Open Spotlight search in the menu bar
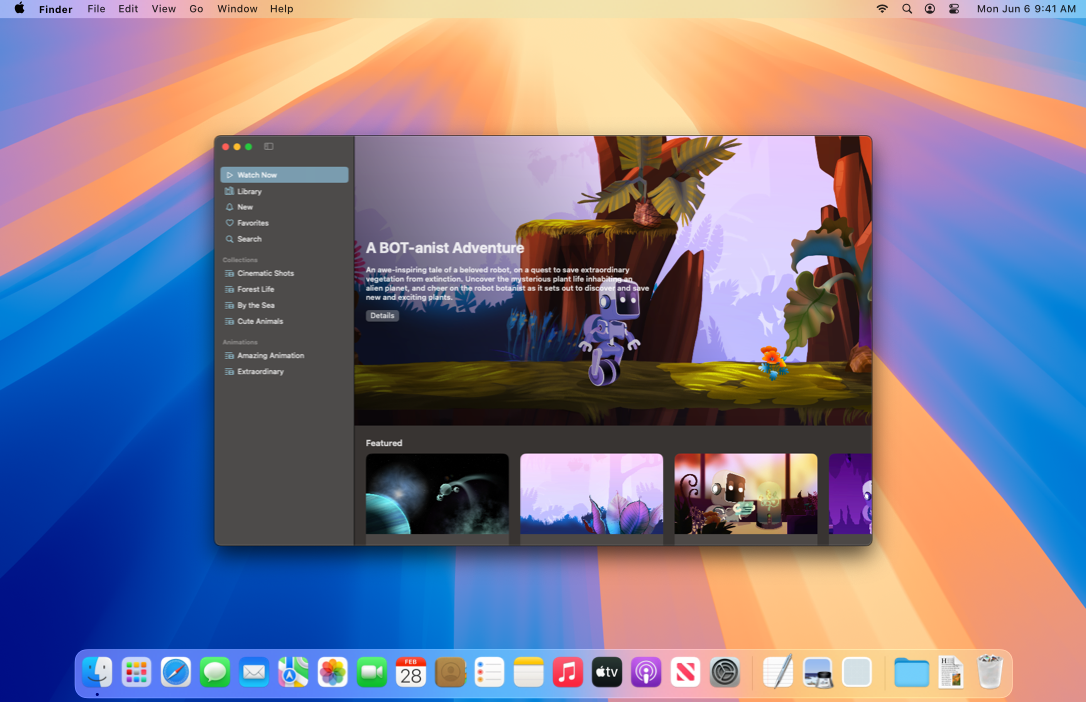This screenshot has width=1086, height=702. 906,9
